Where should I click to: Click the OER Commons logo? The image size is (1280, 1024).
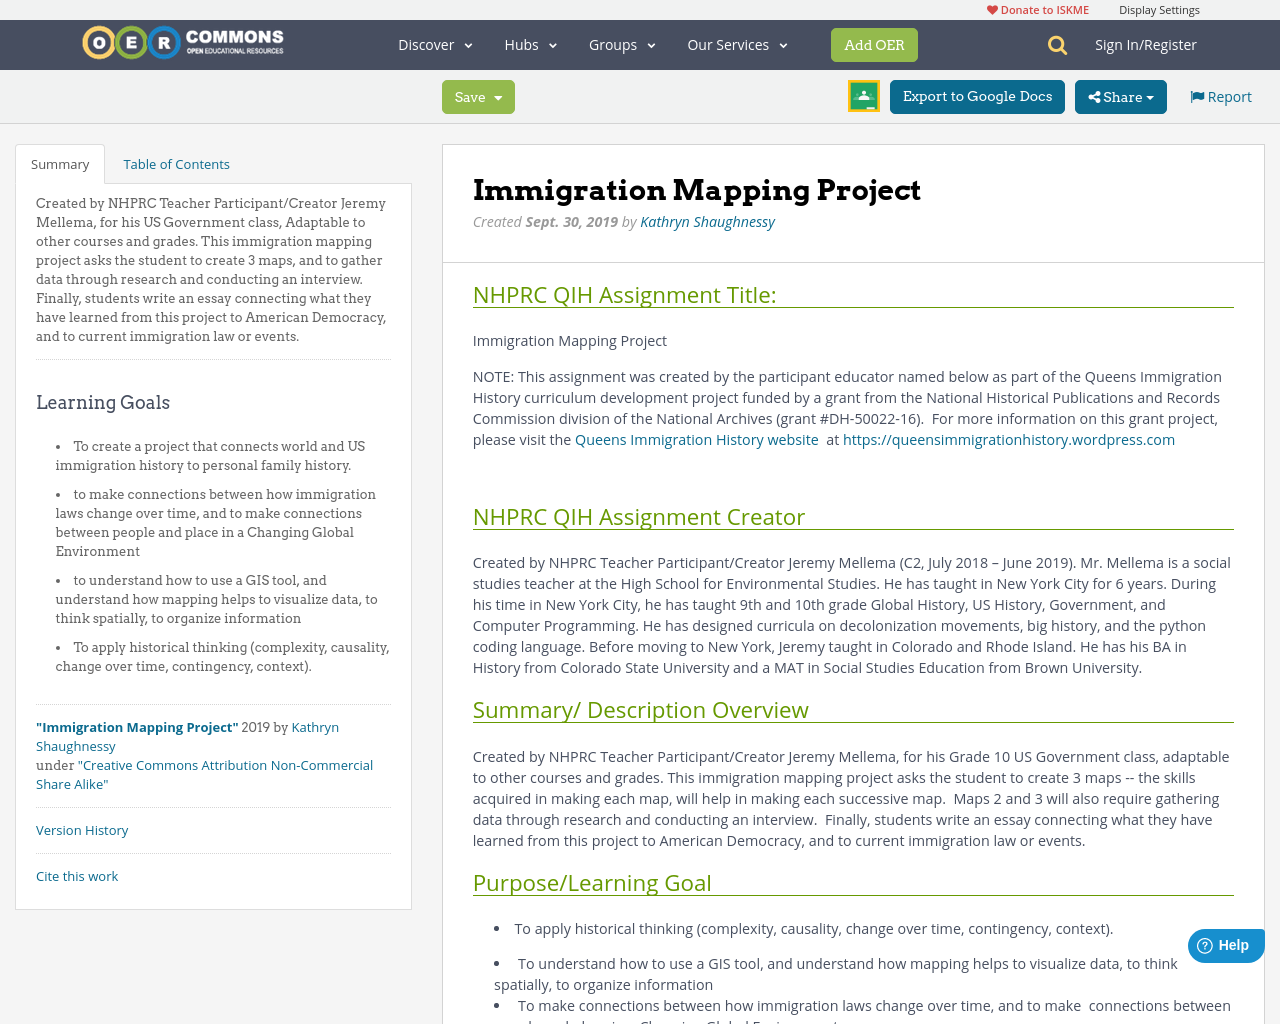[182, 40]
